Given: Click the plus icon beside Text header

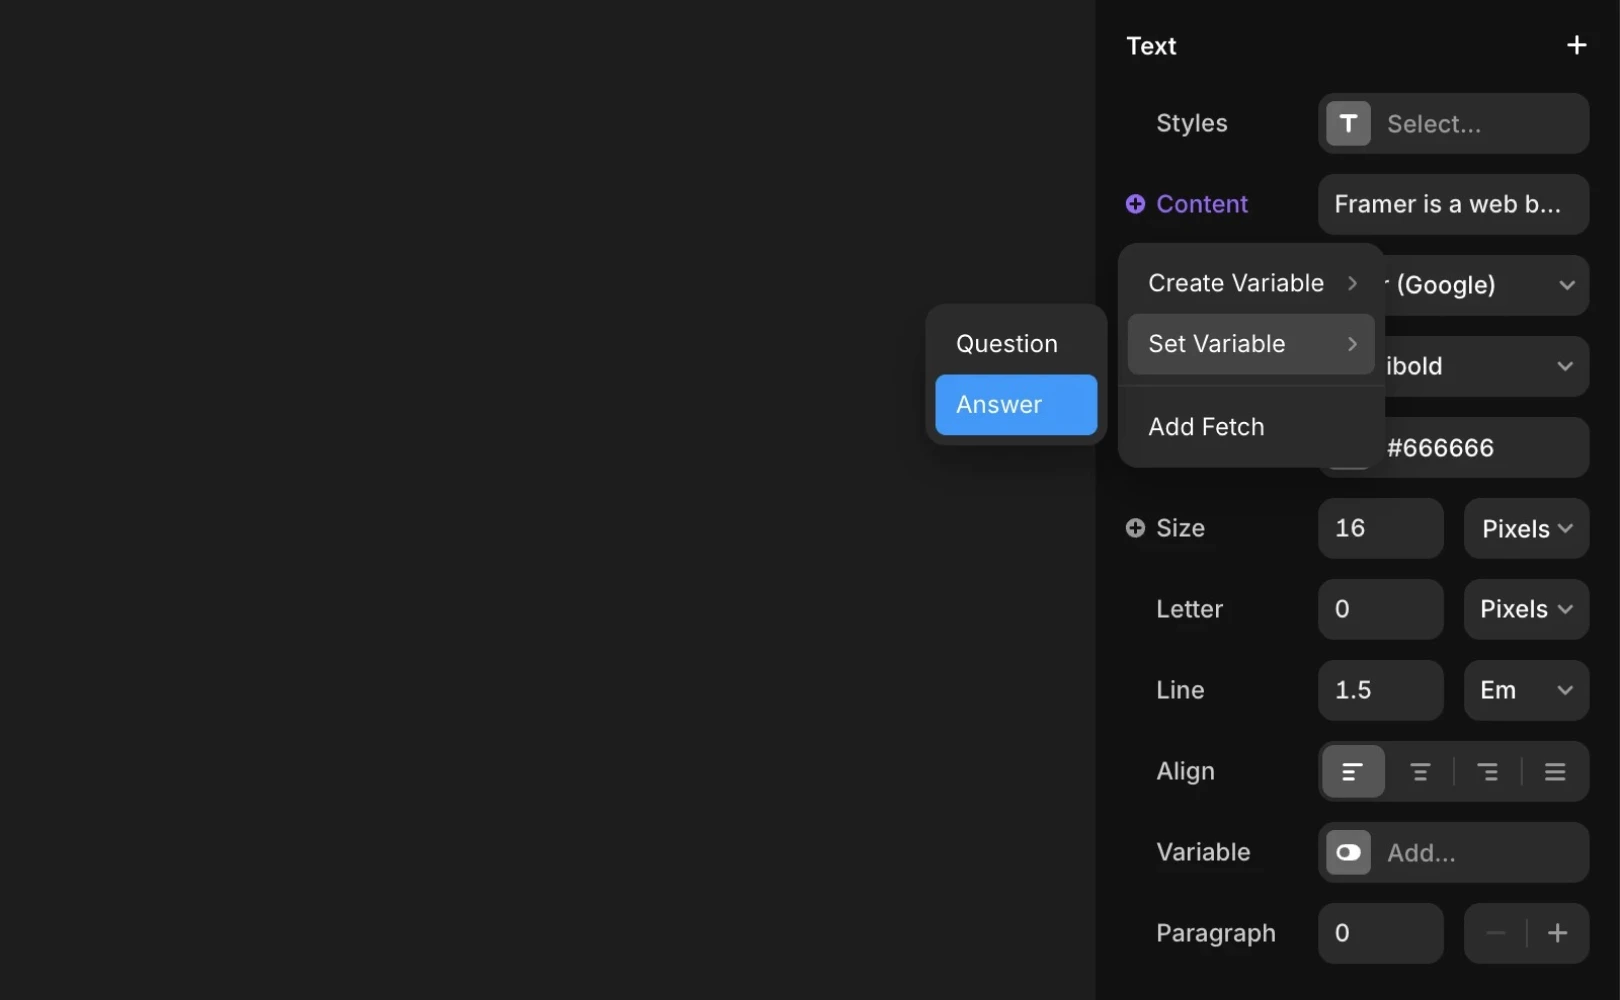Looking at the screenshot, I should [1576, 45].
